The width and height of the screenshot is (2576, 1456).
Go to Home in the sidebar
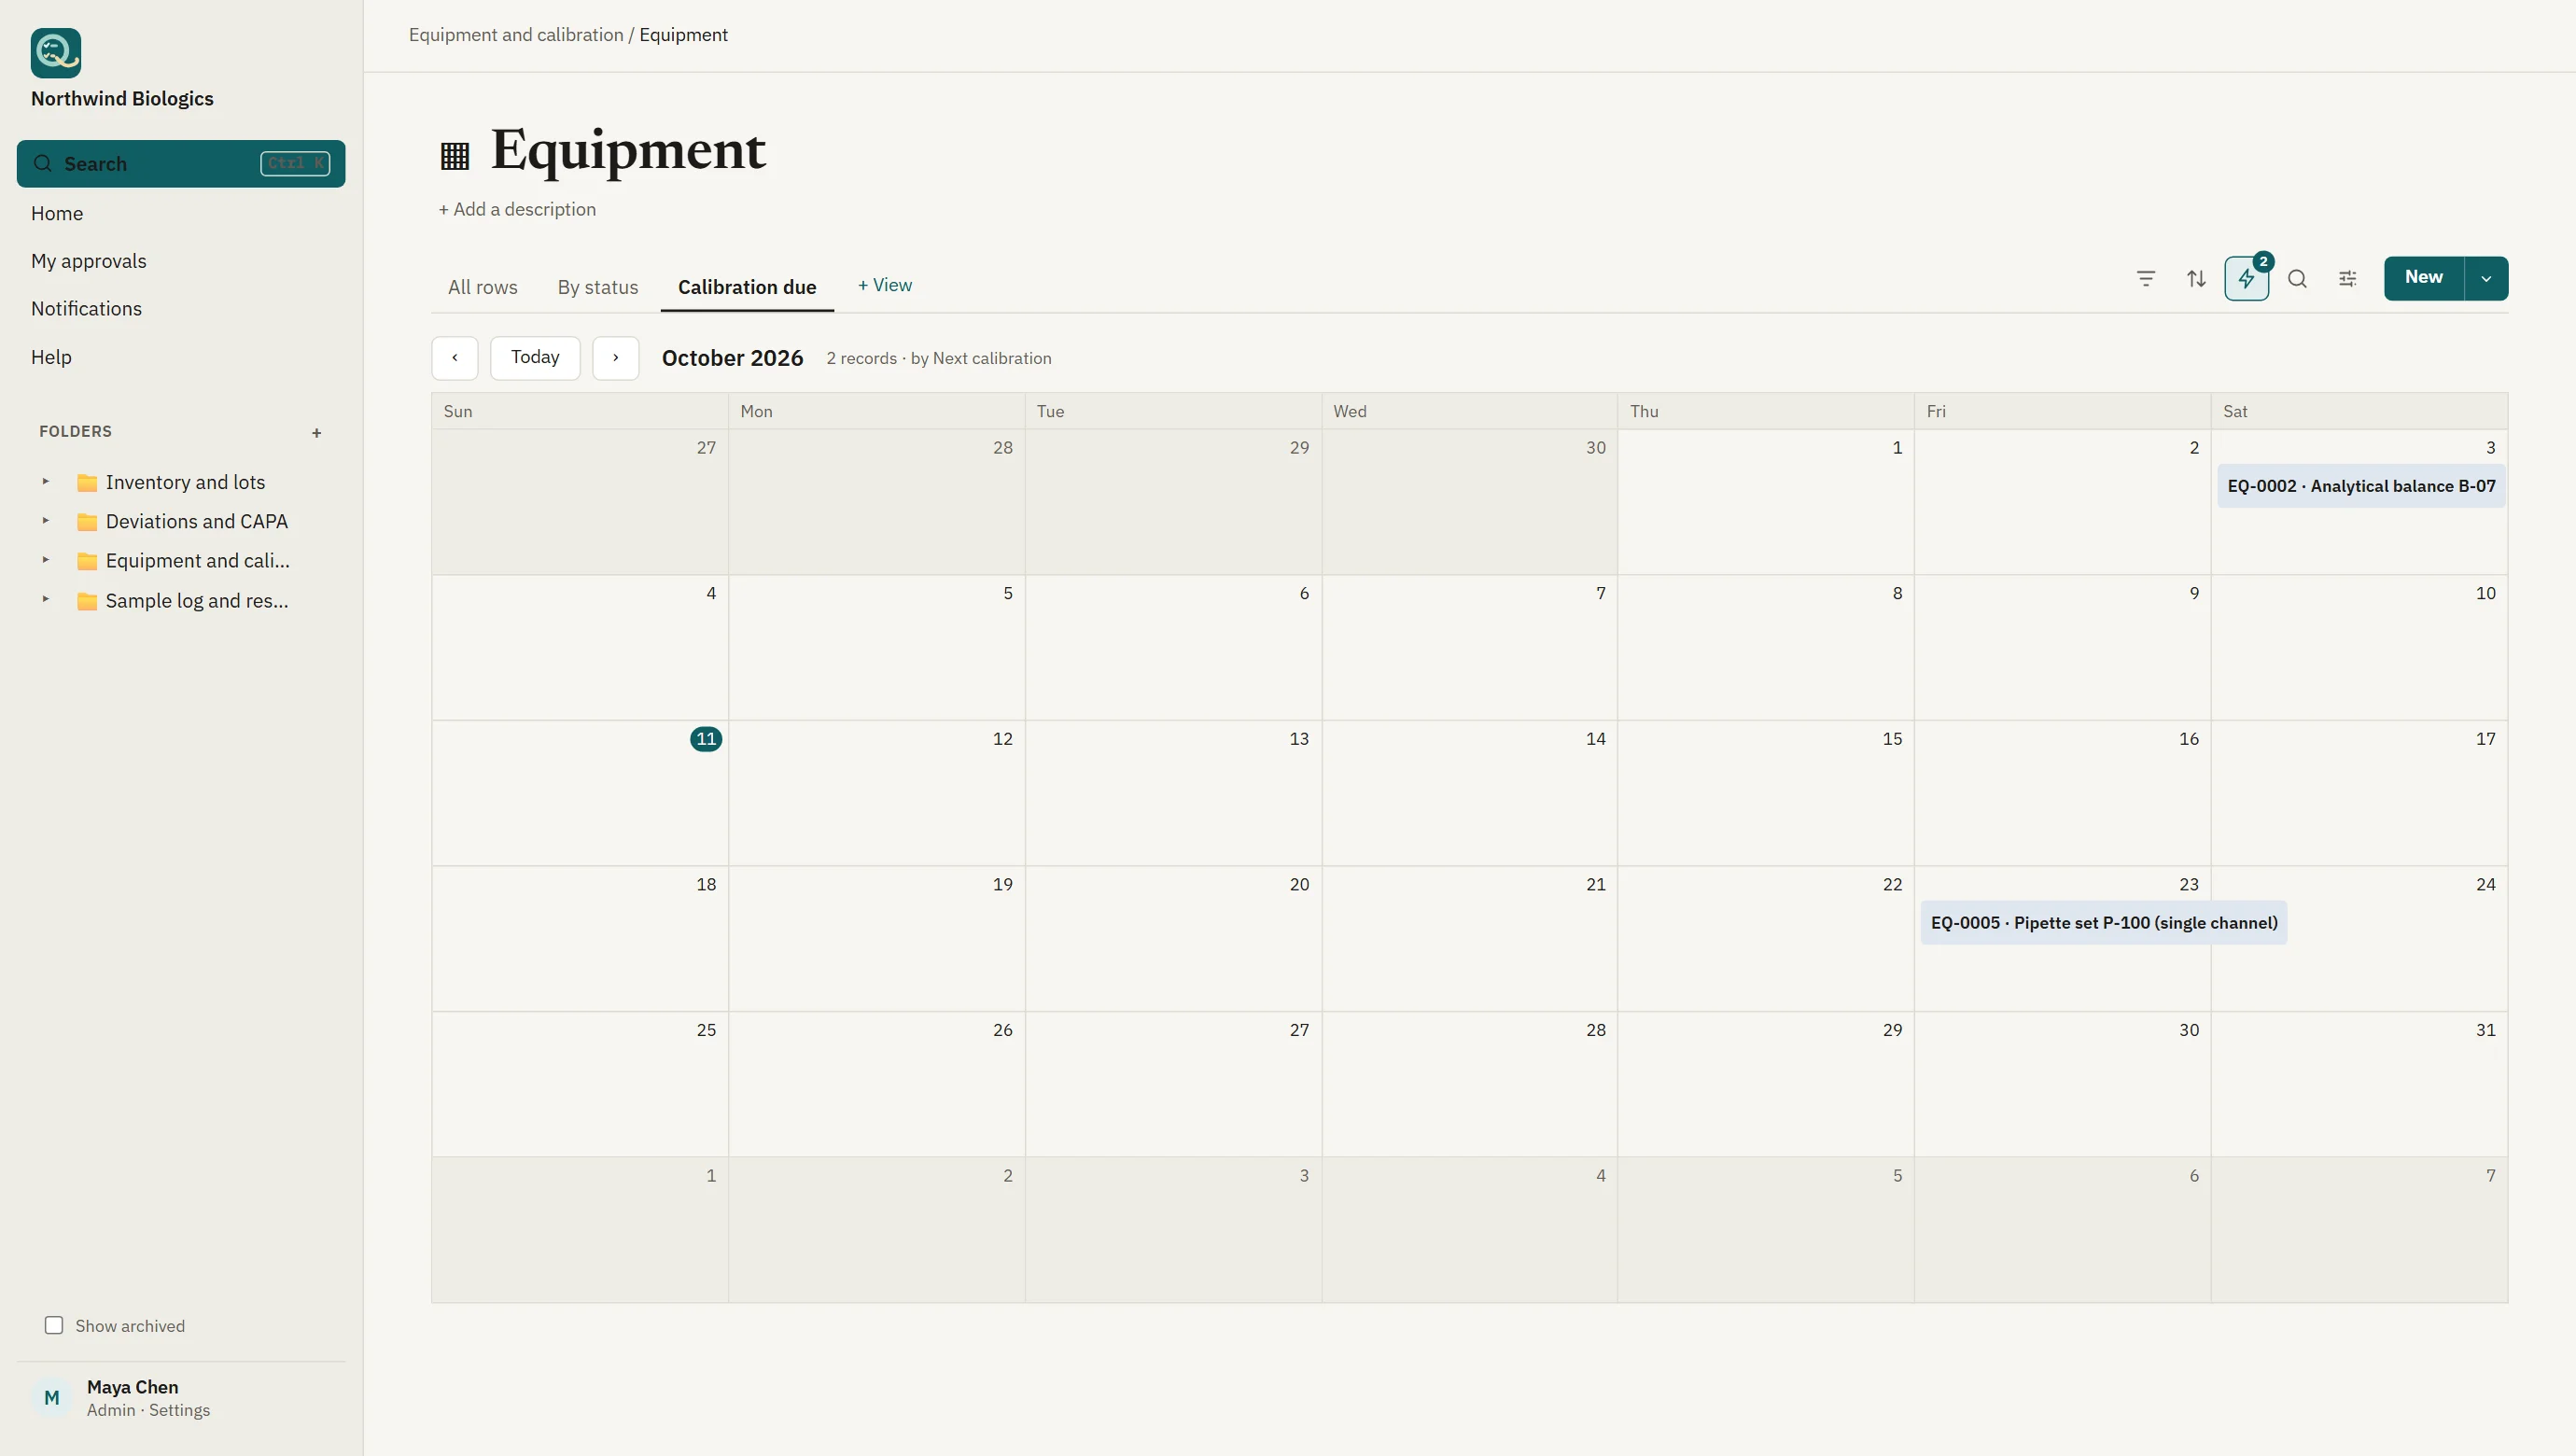click(x=57, y=213)
